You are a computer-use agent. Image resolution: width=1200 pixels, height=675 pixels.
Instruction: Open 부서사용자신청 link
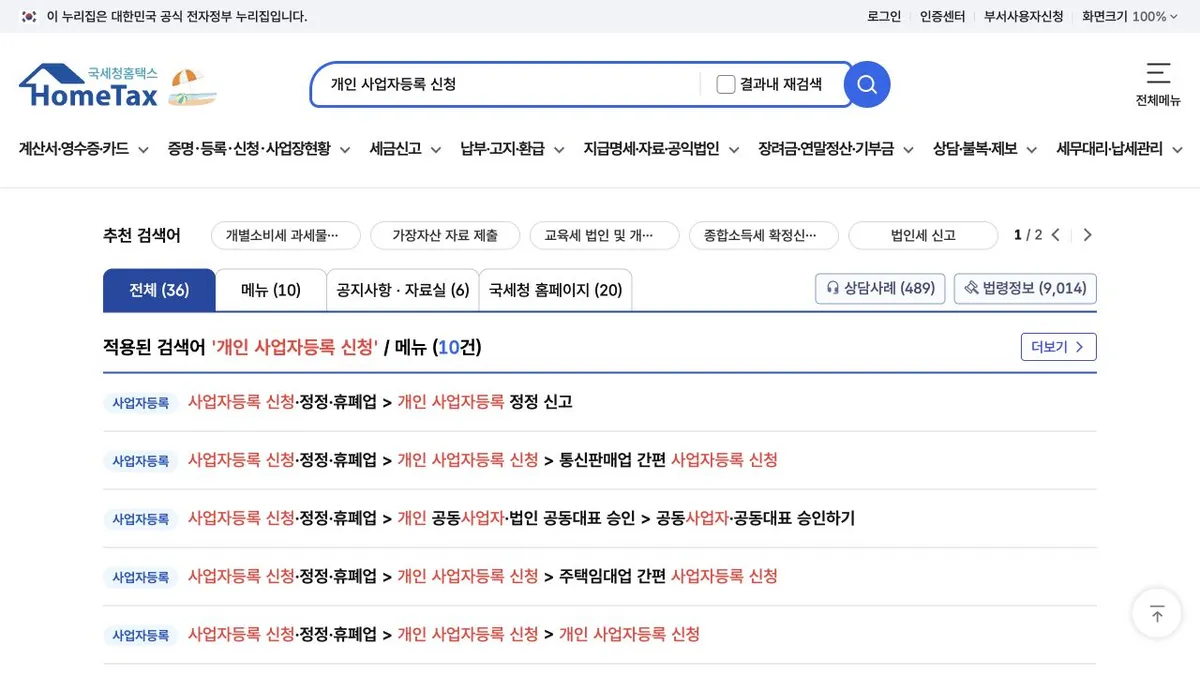pyautogui.click(x=1024, y=16)
